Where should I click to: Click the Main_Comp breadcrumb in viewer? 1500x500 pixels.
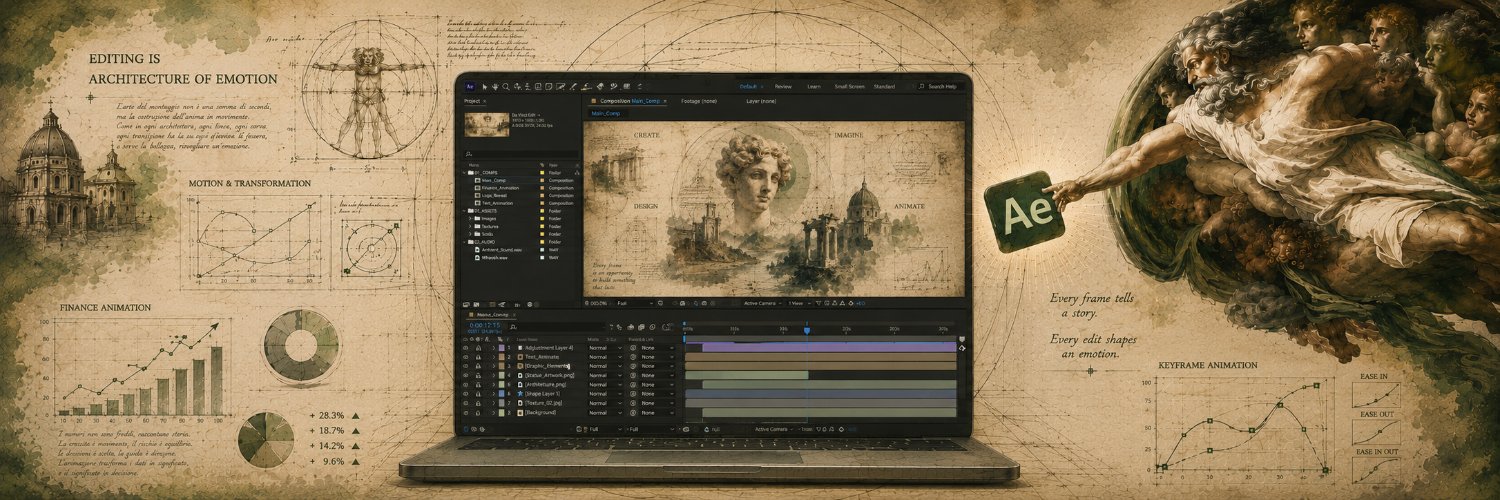pyautogui.click(x=607, y=113)
